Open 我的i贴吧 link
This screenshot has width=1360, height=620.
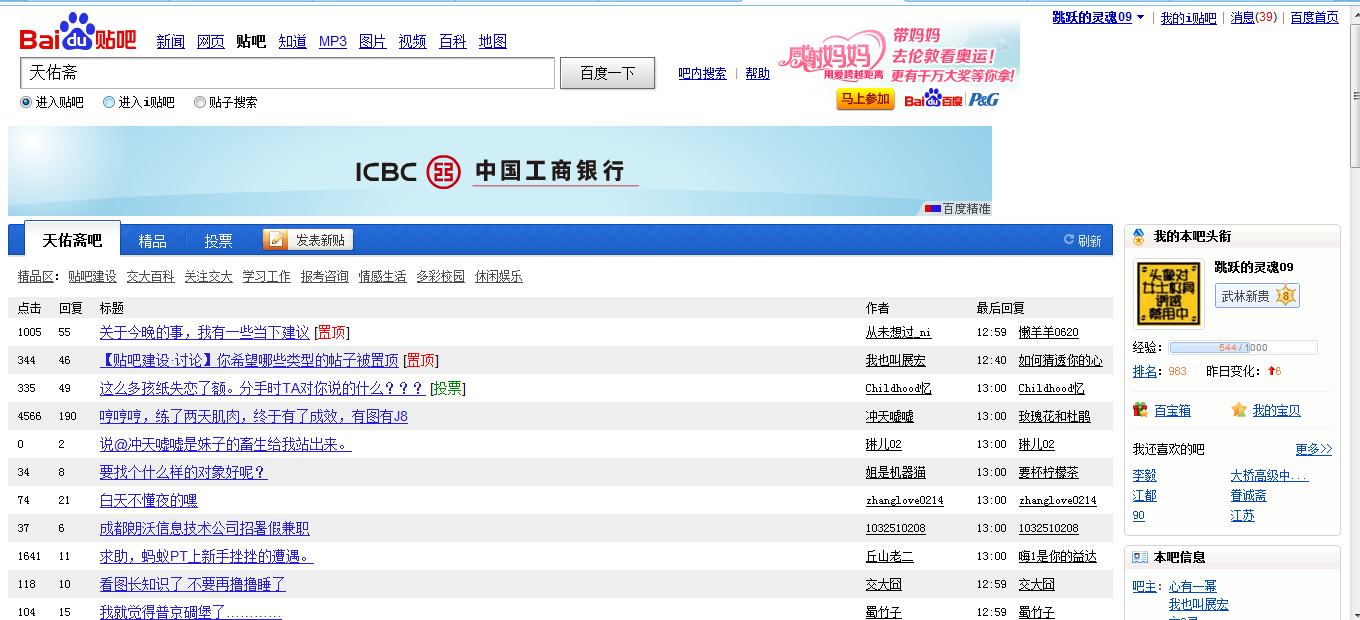[x=1188, y=17]
